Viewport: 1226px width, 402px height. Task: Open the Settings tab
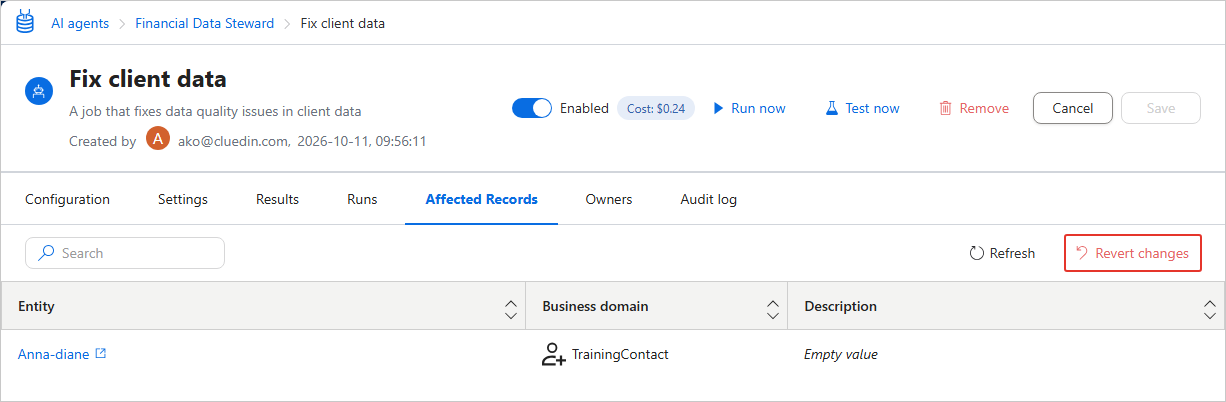point(183,199)
